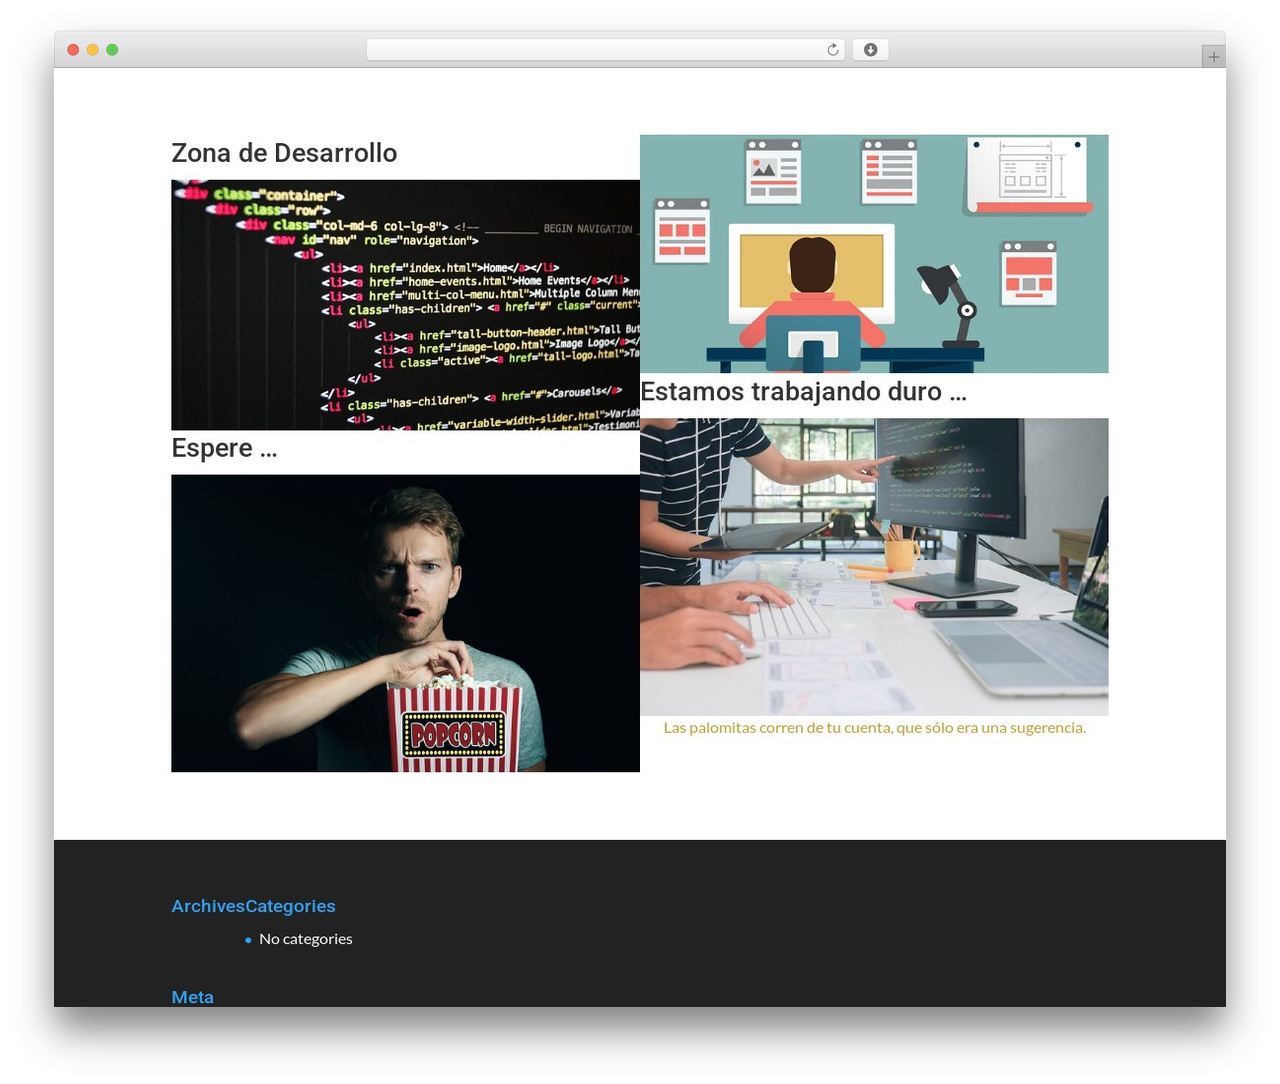
Task: Click the 'Espere ...' heading
Action: (x=224, y=448)
